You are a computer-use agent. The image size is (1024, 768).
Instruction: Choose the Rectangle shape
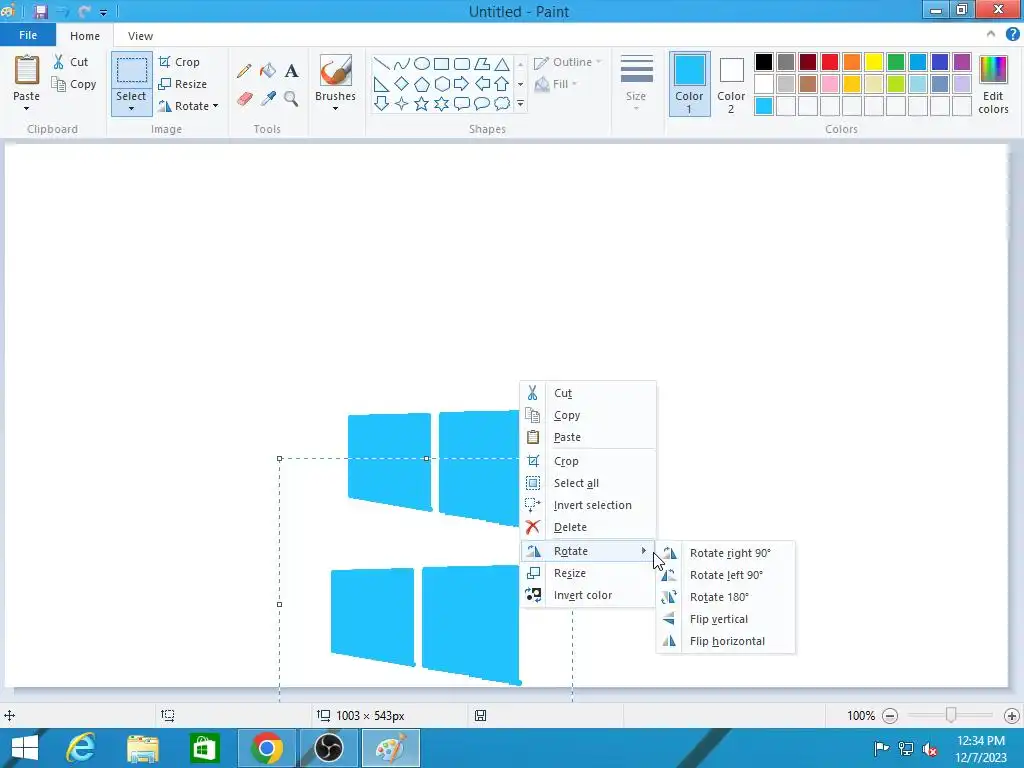pyautogui.click(x=441, y=64)
